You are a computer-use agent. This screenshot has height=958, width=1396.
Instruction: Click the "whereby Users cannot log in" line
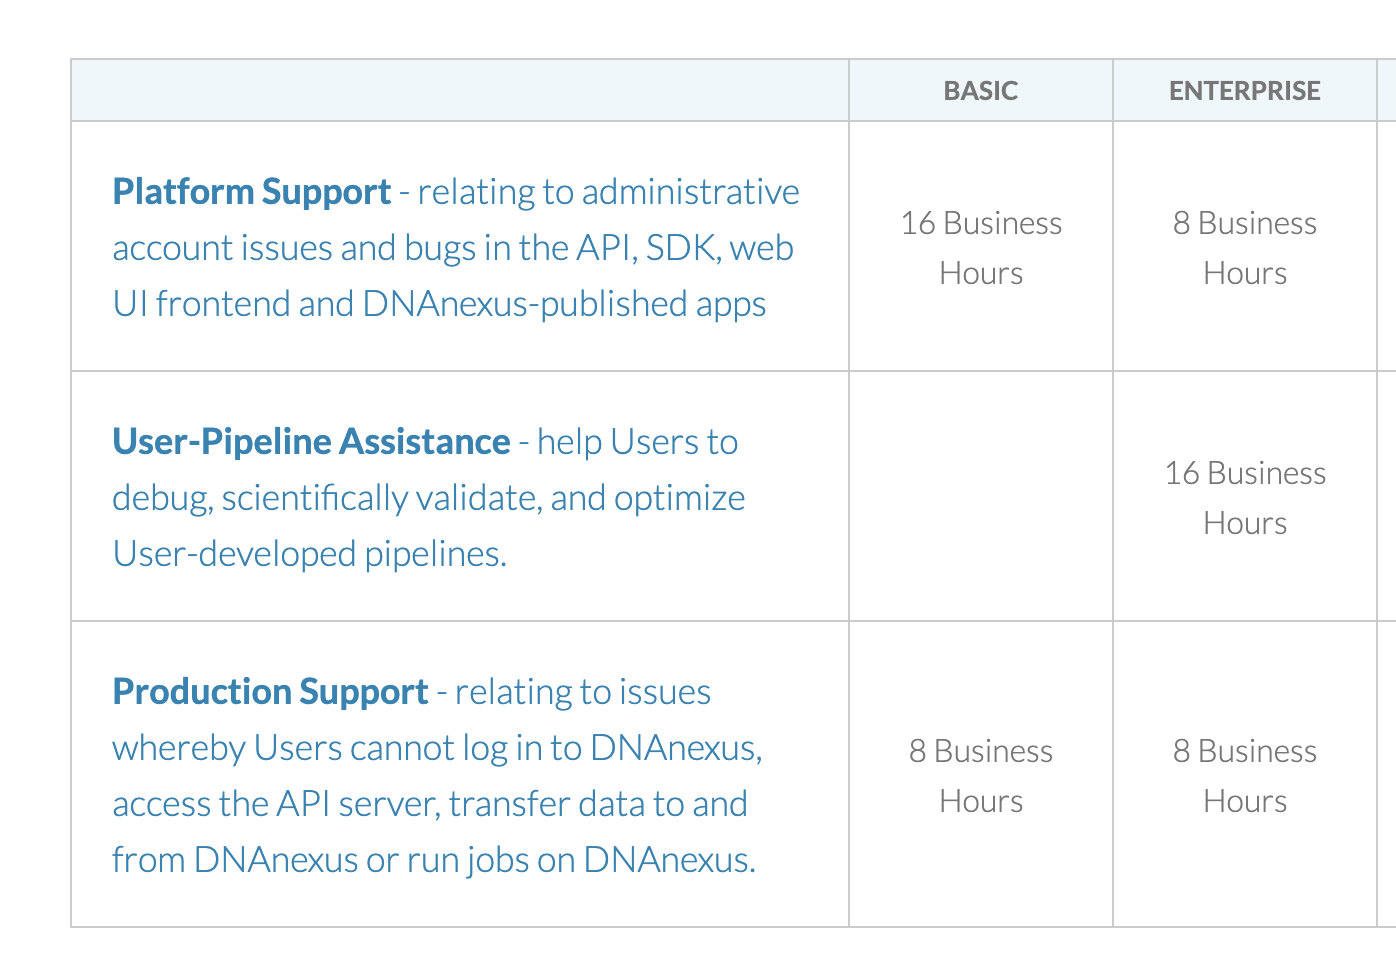[437, 748]
